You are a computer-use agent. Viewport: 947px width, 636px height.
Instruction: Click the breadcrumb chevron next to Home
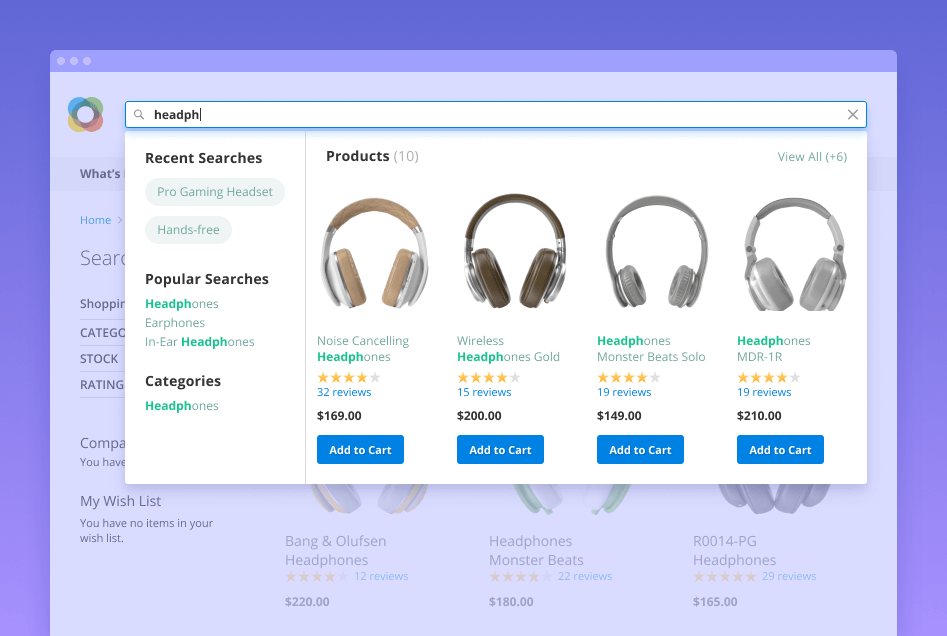(121, 220)
